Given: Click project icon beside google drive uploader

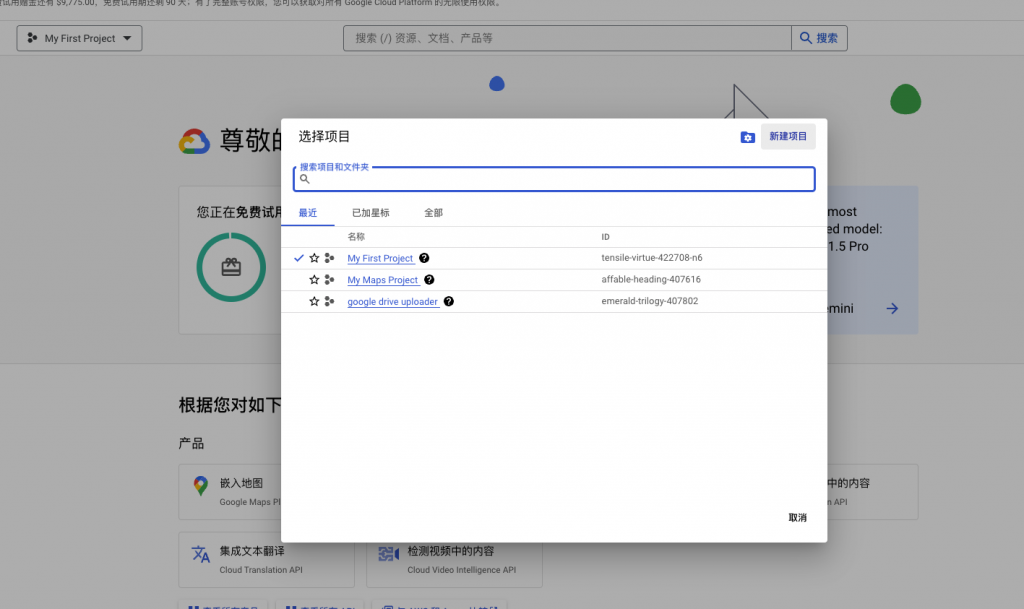Looking at the screenshot, I should (x=329, y=302).
